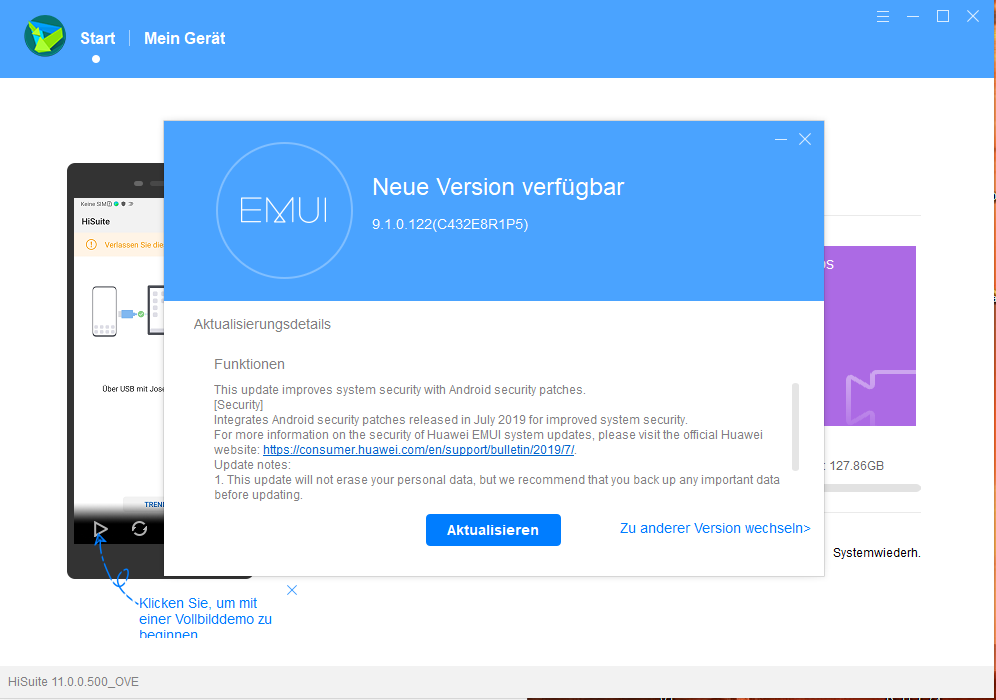
Task: Click the warning icon on phone preview
Action: pos(91,245)
